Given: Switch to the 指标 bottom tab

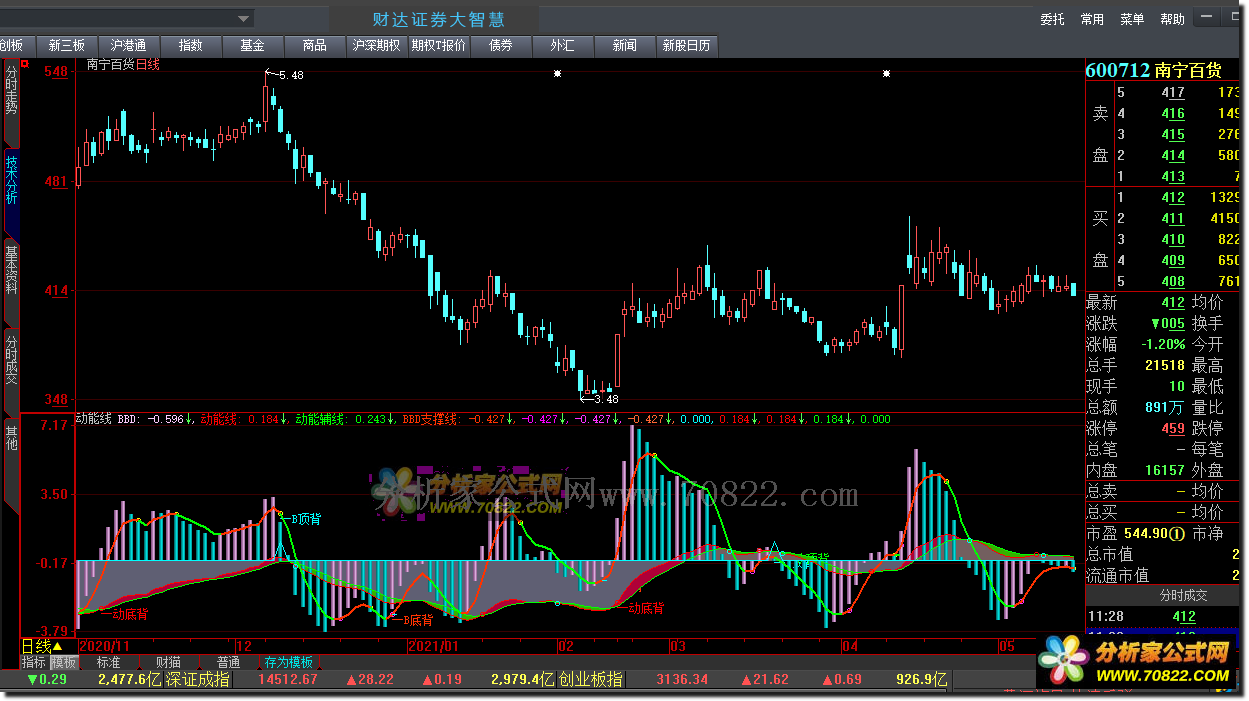Looking at the screenshot, I should point(34,662).
